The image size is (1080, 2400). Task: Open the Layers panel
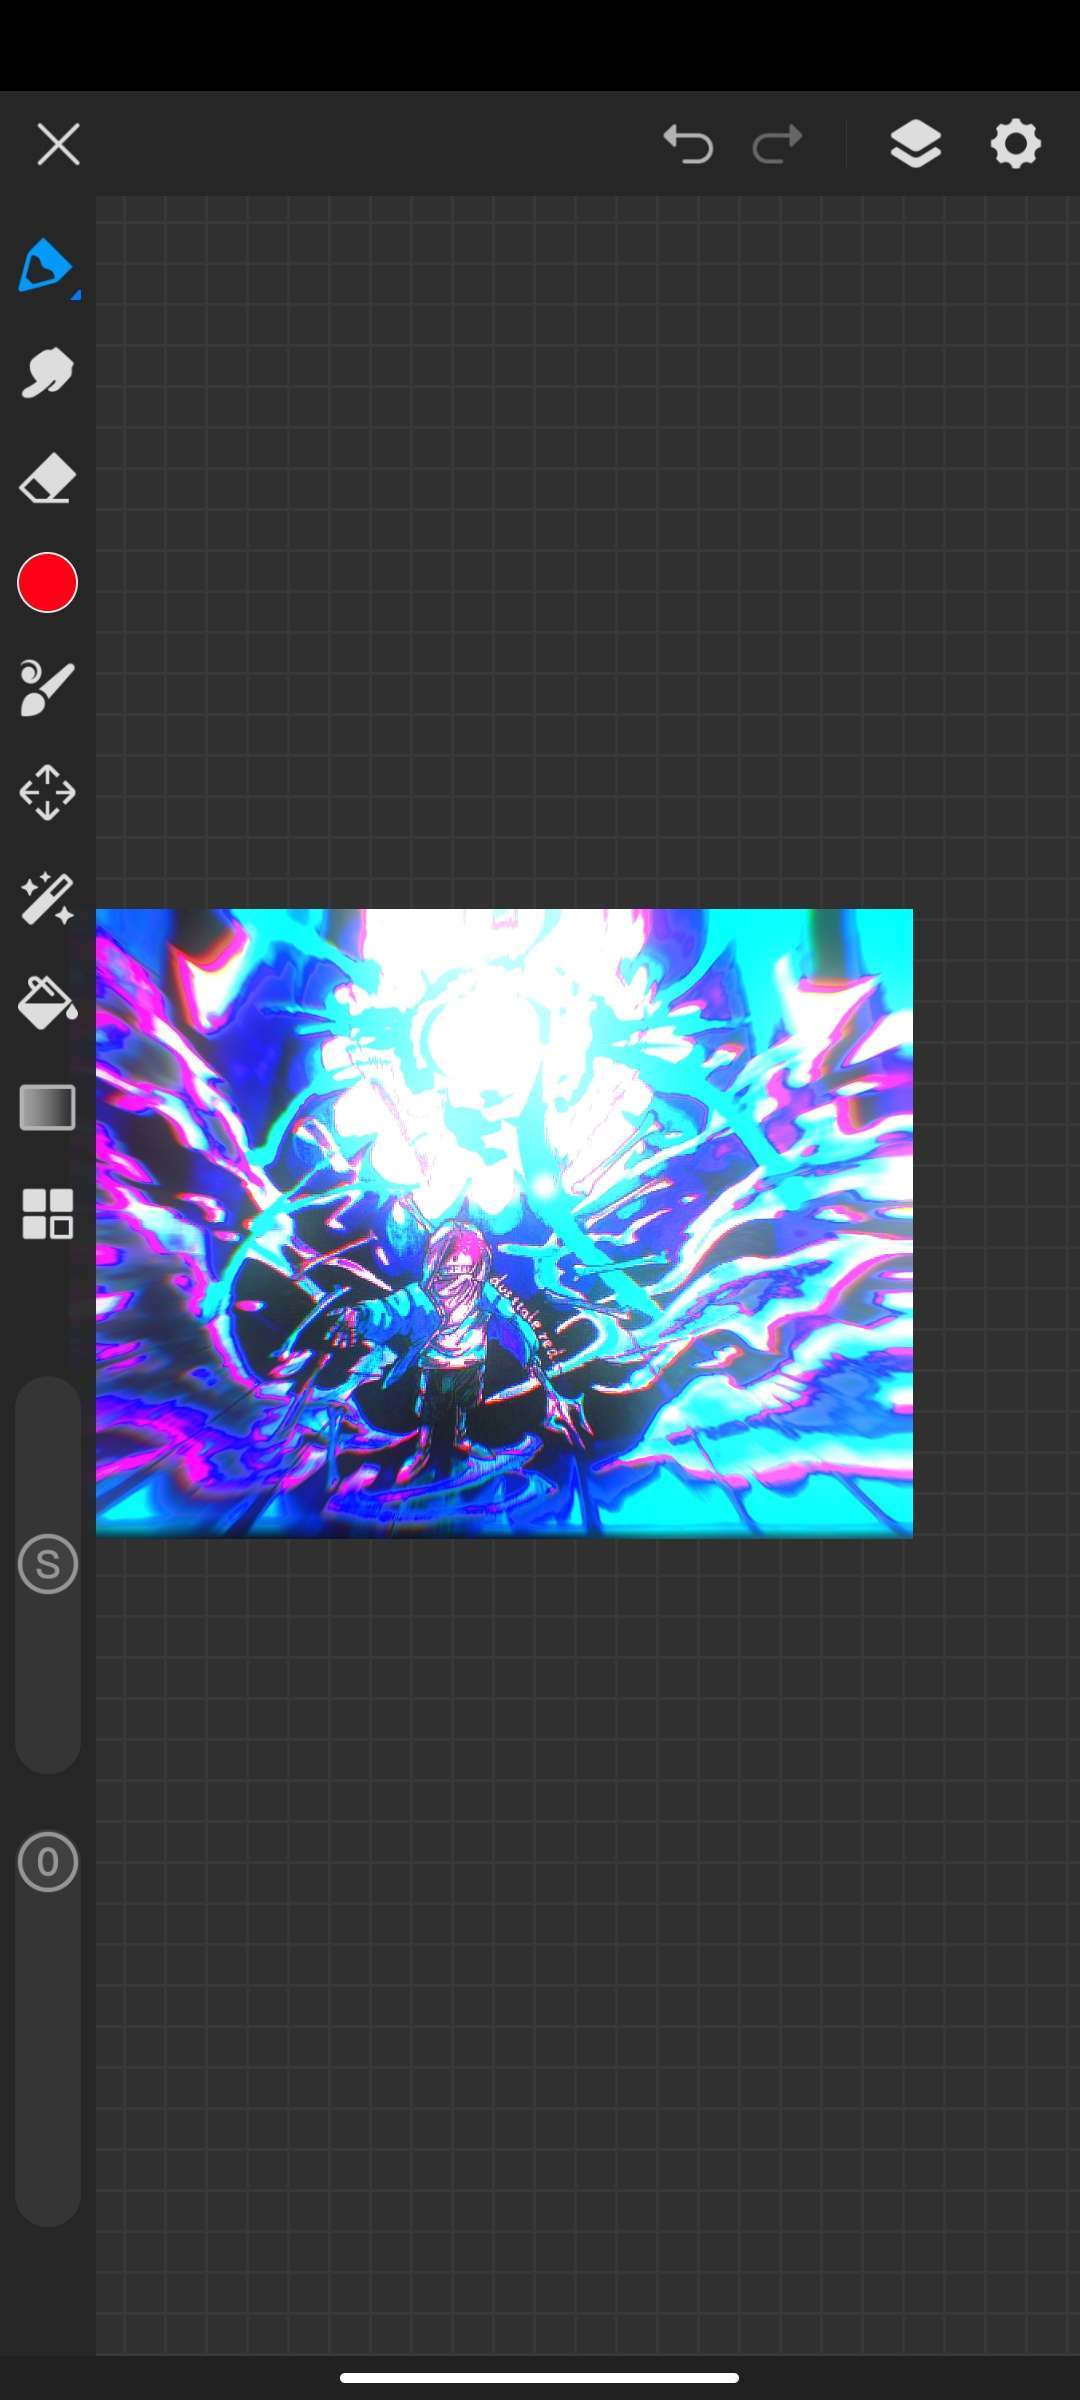915,144
